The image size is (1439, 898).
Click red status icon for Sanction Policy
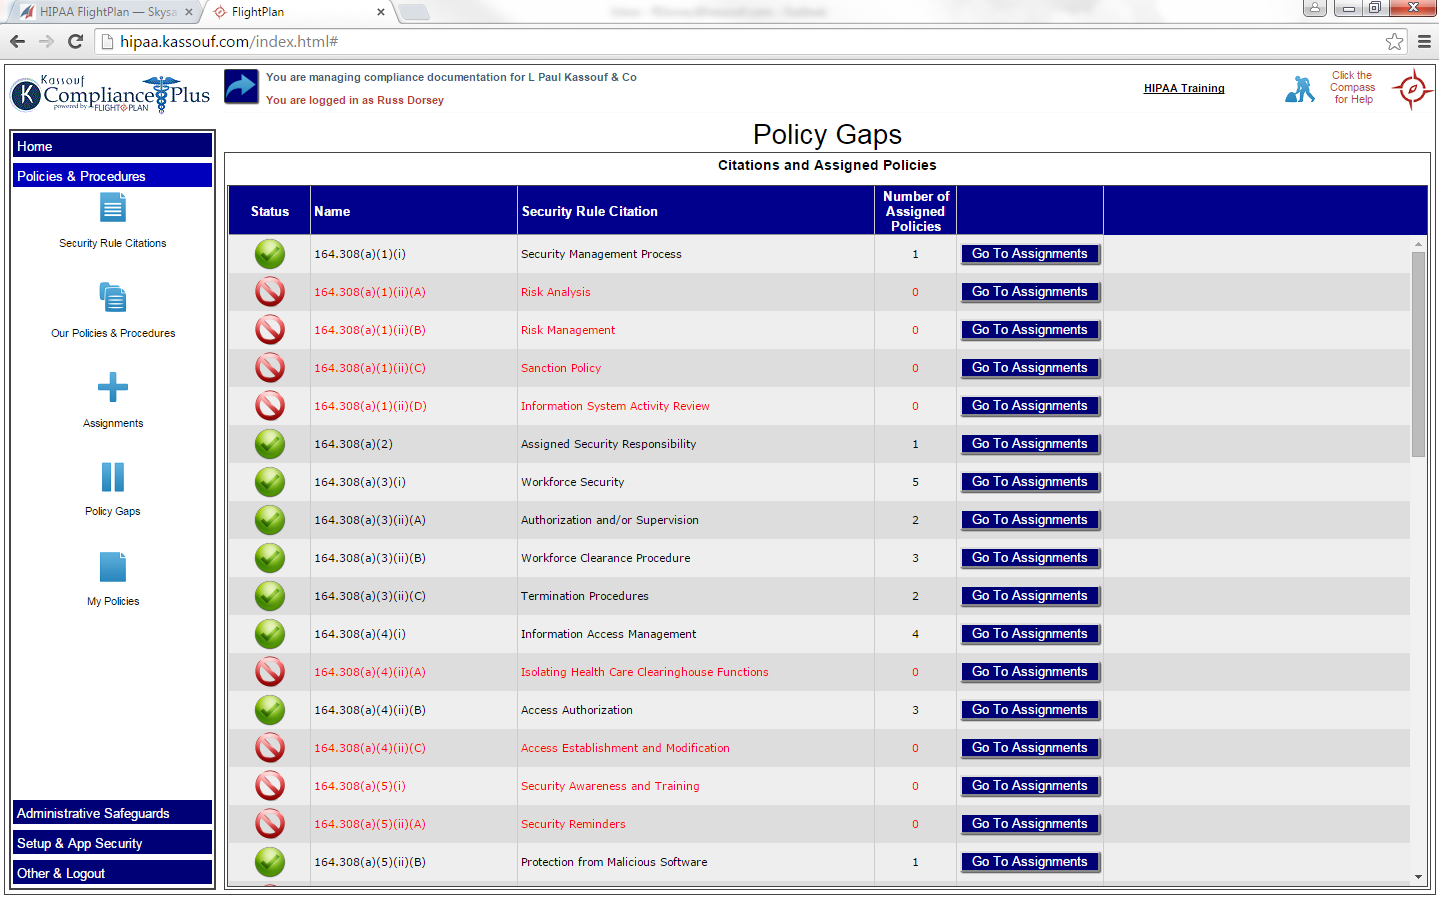tap(270, 368)
